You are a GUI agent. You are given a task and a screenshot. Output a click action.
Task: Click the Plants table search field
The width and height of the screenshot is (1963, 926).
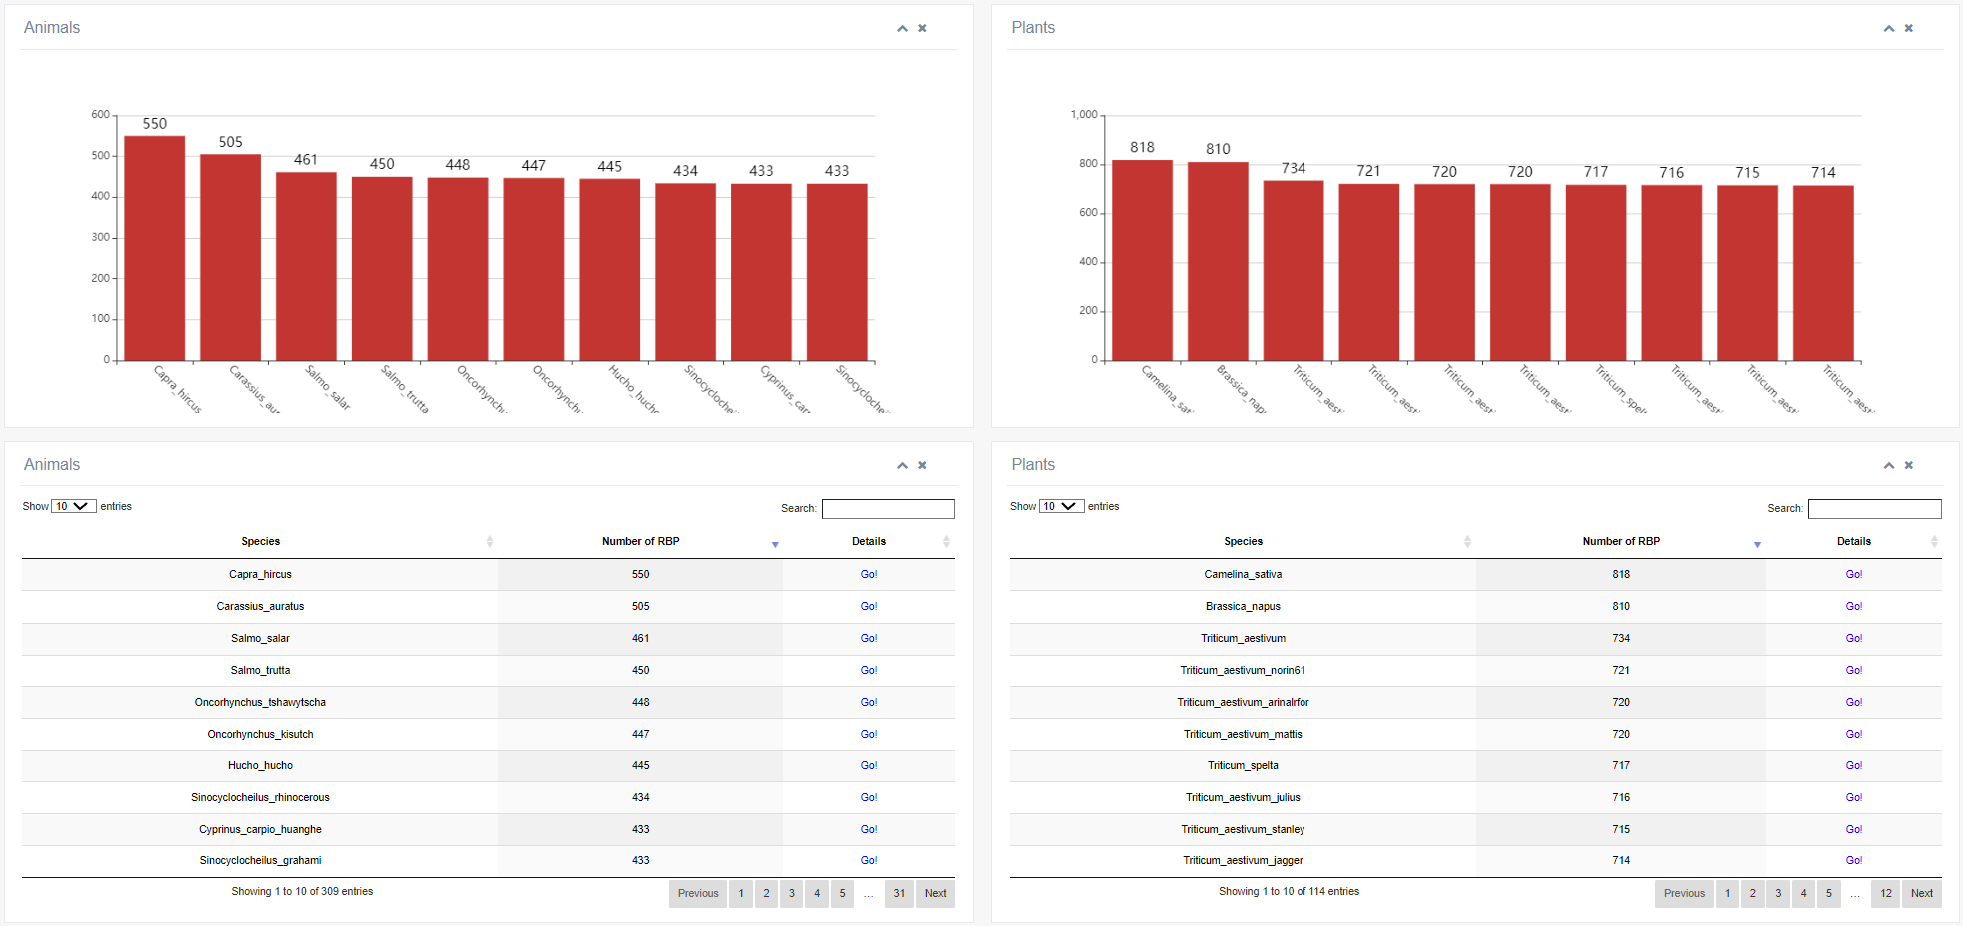coord(1874,509)
